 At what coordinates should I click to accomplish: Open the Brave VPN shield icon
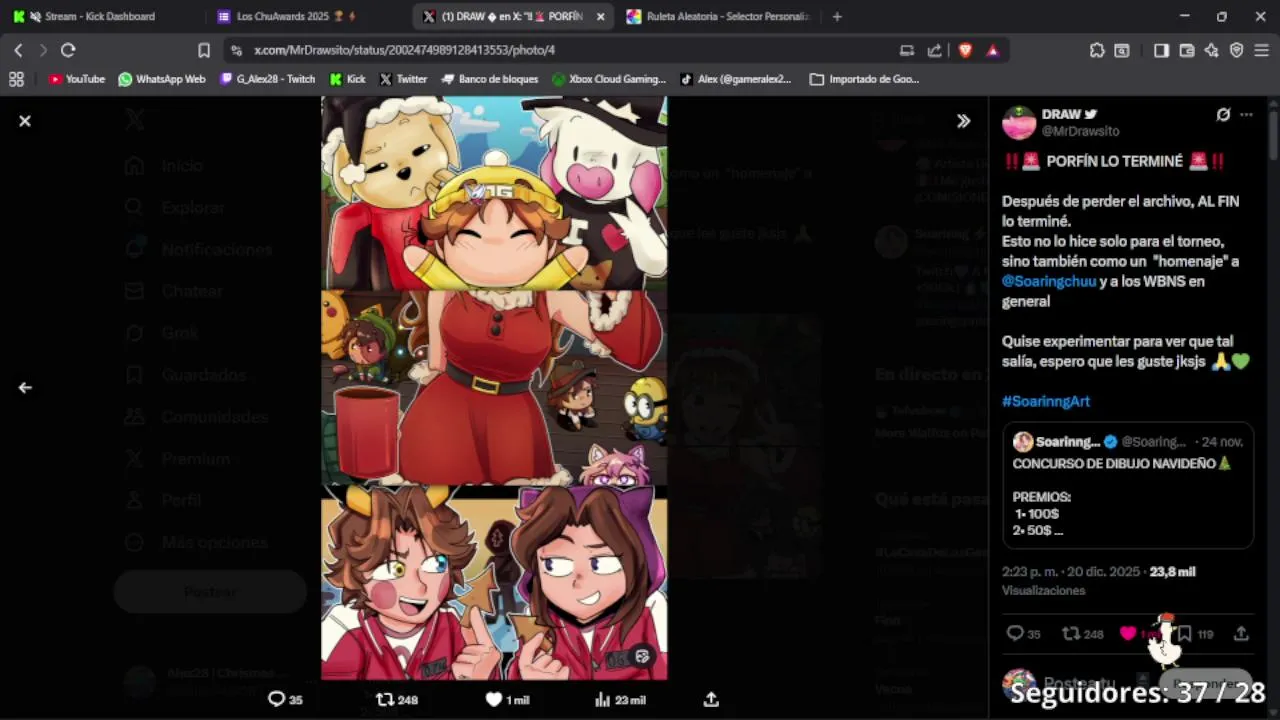[1236, 50]
